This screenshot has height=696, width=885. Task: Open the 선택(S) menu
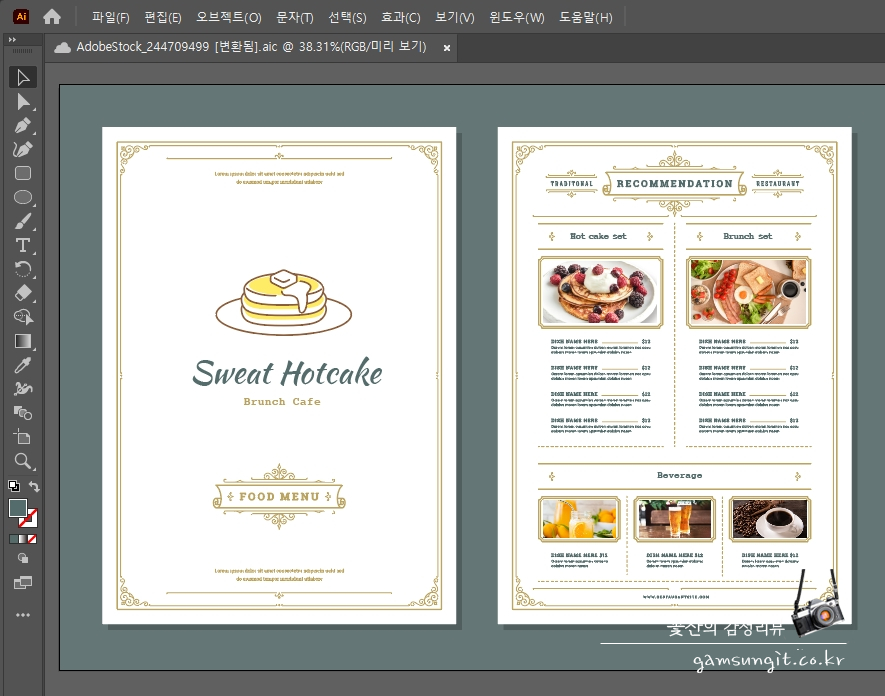[347, 17]
